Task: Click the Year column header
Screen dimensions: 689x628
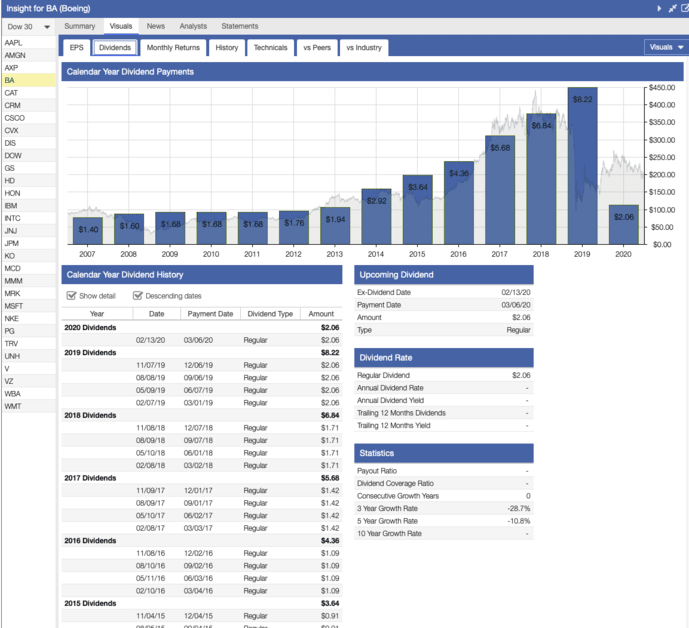Action: (x=97, y=314)
